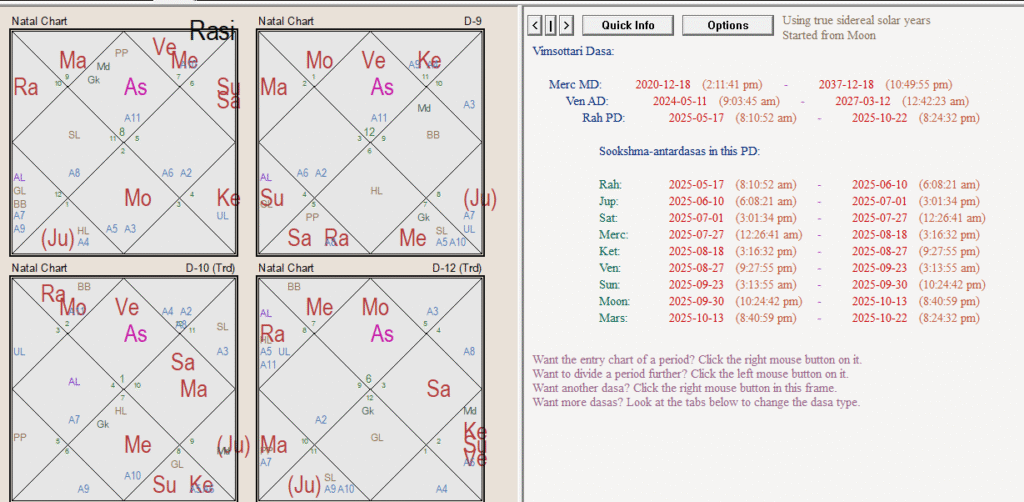The image size is (1024, 502).
Task: Click the 'Want another dasa?' hint line
Action: click(684, 388)
